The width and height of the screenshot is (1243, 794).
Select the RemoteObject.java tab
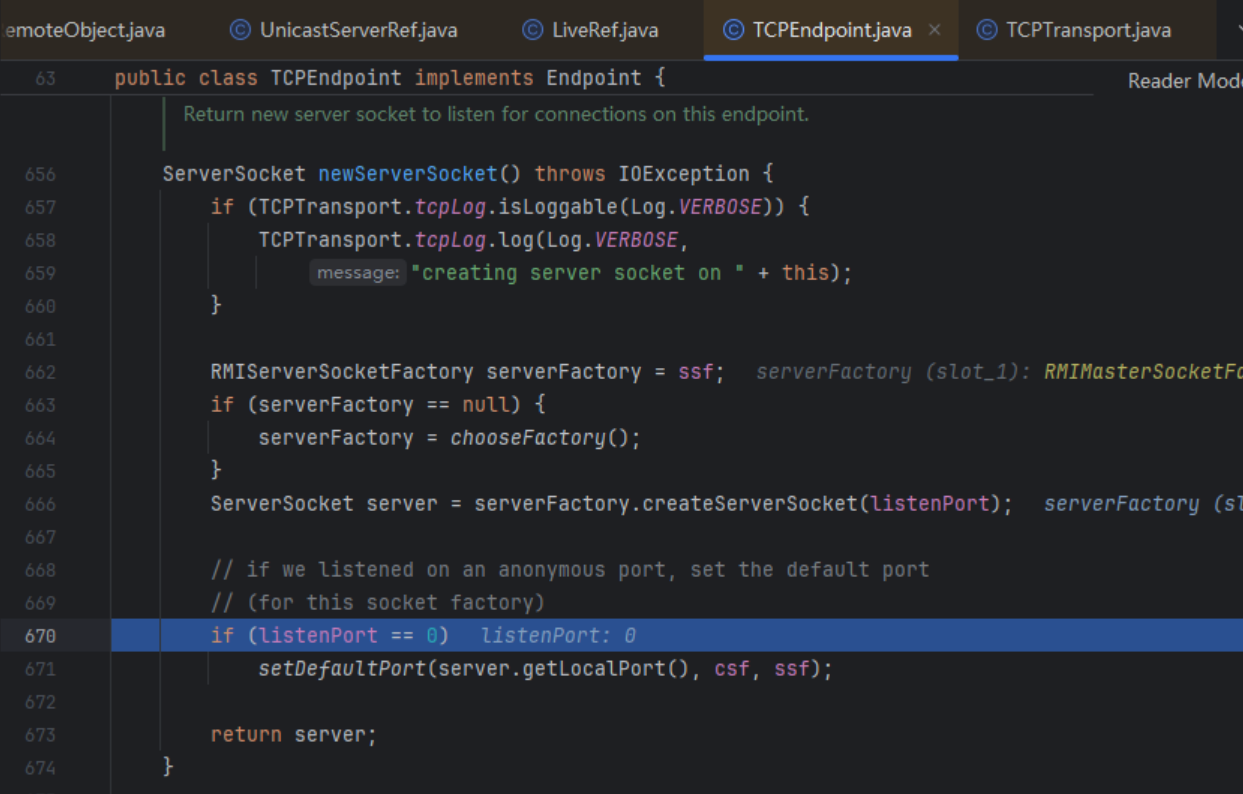pyautogui.click(x=84, y=30)
